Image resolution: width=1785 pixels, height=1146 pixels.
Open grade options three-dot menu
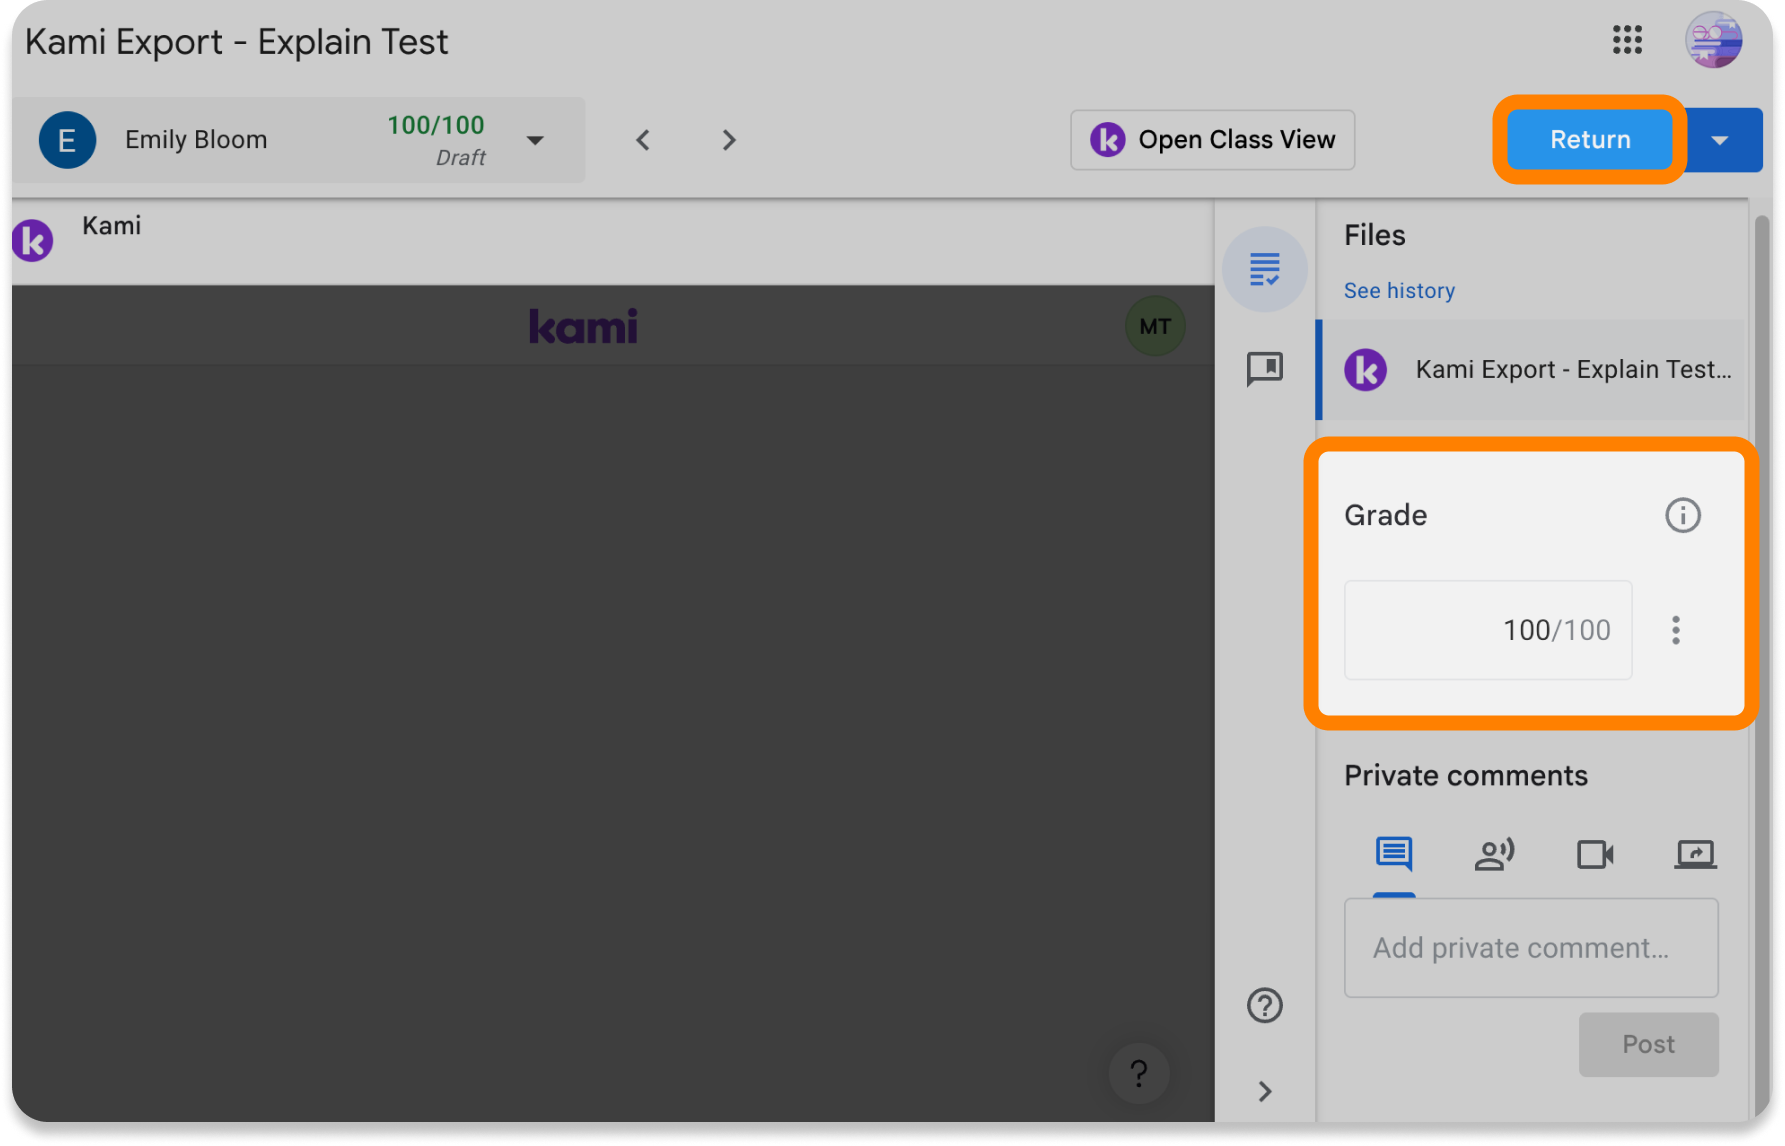(x=1676, y=630)
